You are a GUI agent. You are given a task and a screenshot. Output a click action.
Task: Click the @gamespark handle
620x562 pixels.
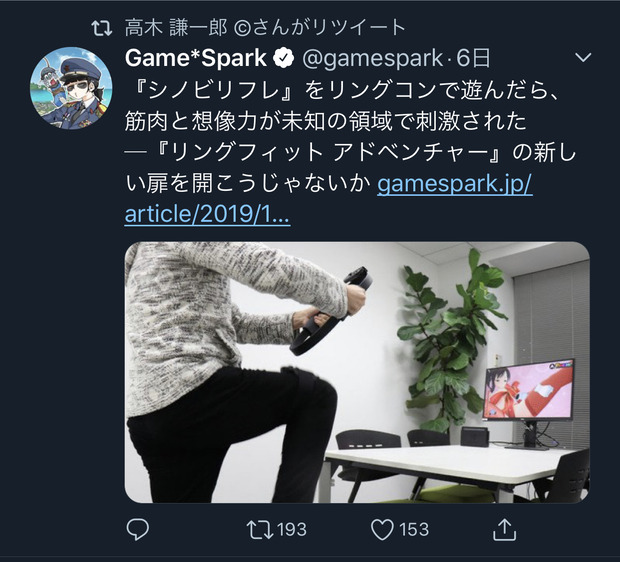[x=372, y=59]
